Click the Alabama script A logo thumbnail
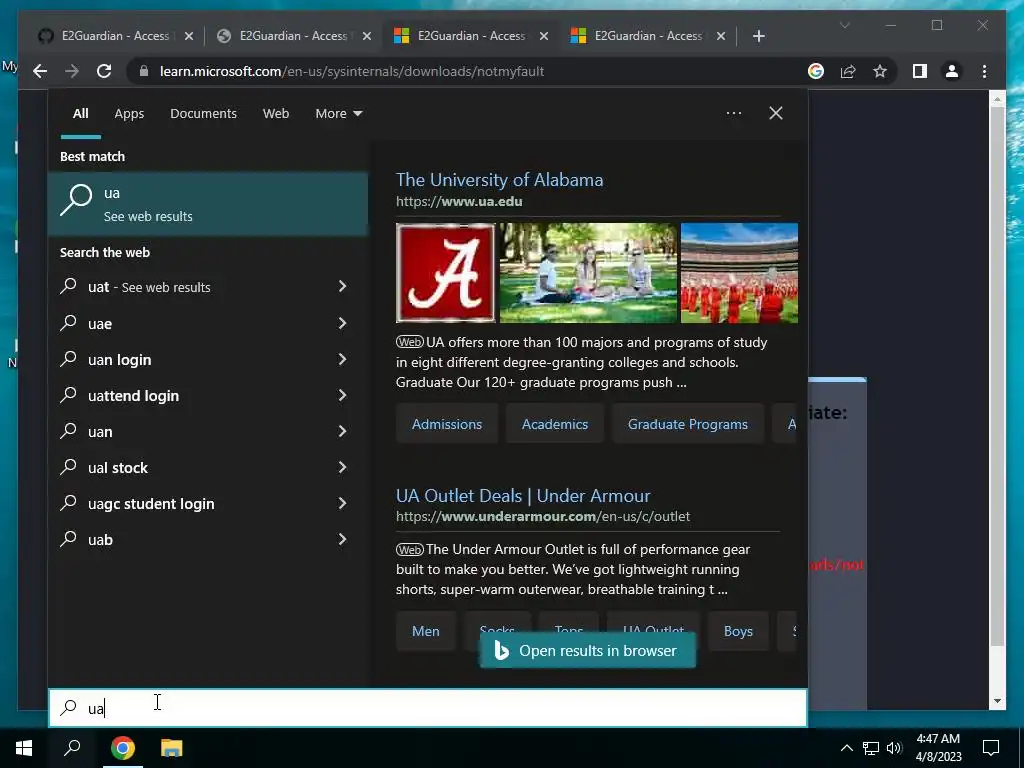This screenshot has height=768, width=1024. coord(445,273)
